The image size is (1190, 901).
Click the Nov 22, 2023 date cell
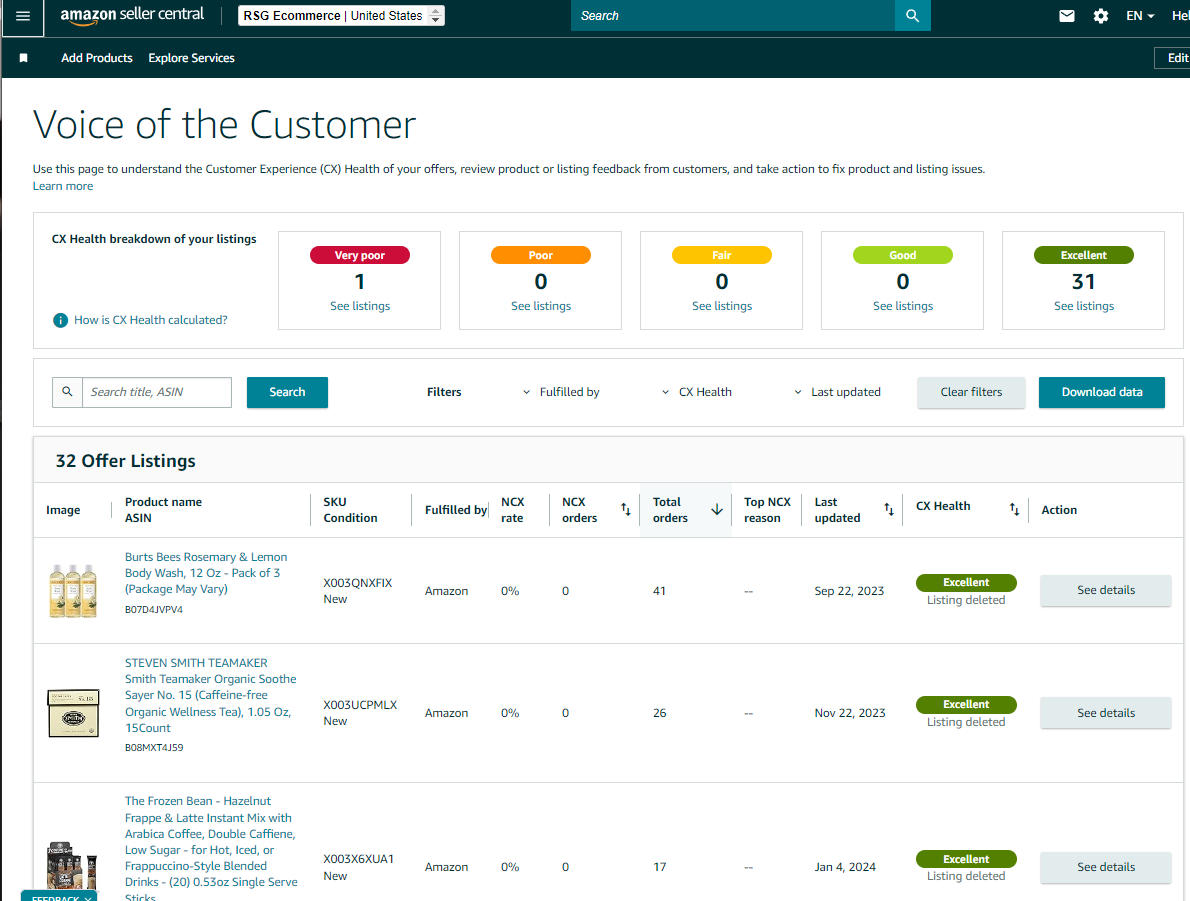pos(850,714)
